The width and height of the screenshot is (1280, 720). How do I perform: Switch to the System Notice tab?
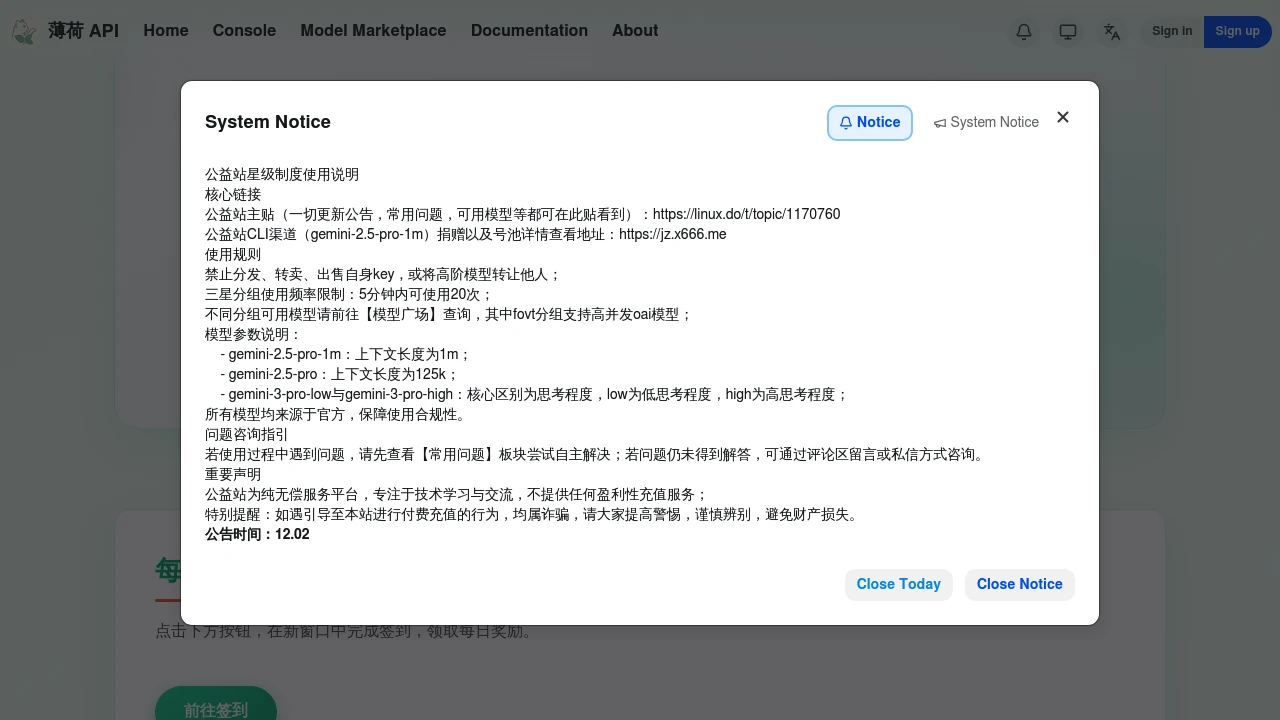(x=987, y=122)
